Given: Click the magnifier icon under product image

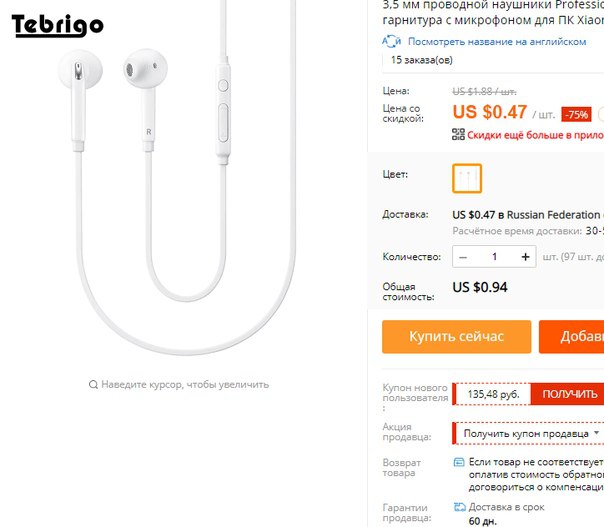Looking at the screenshot, I should 93,384.
